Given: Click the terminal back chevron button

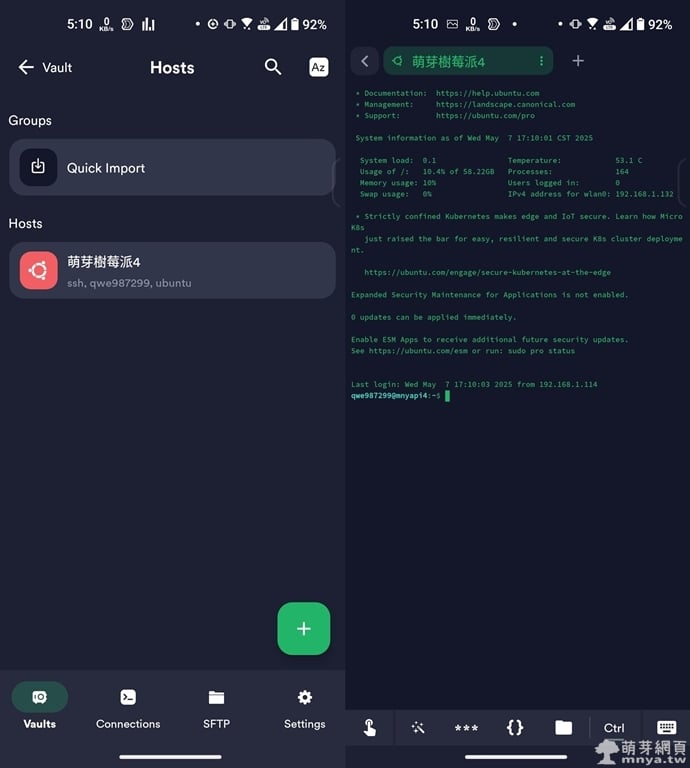Looking at the screenshot, I should (365, 61).
